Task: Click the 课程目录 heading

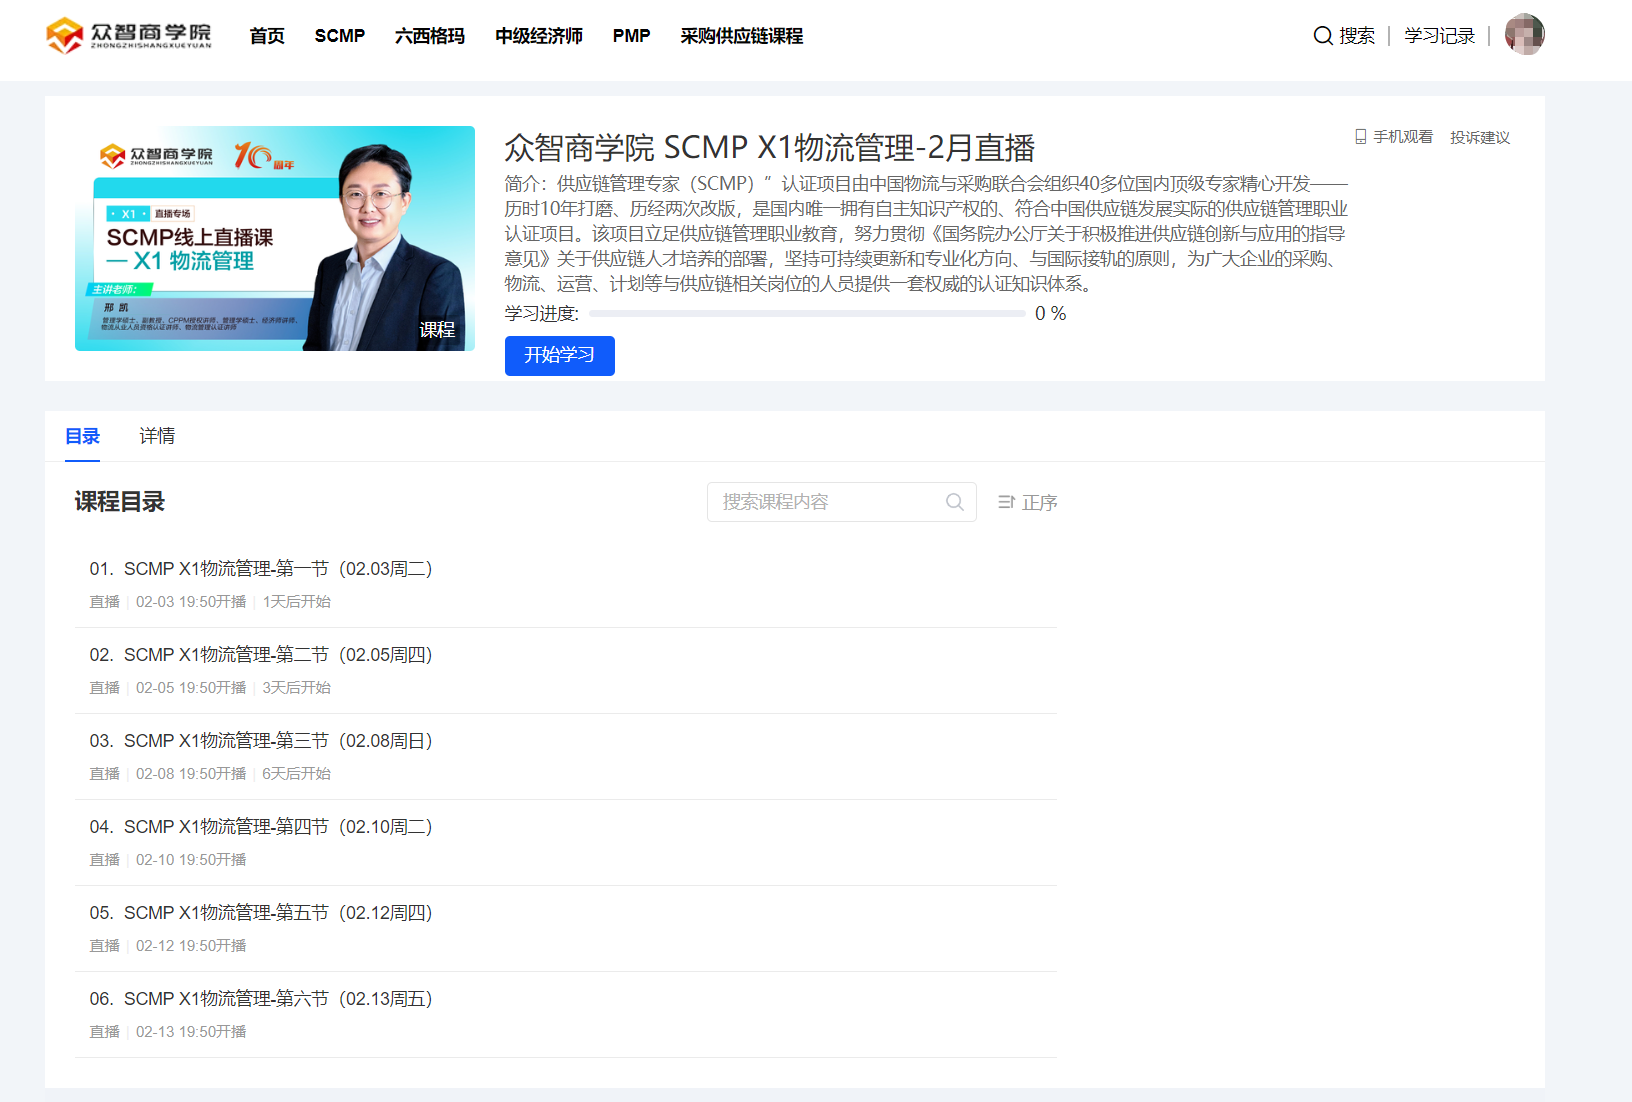Action: [x=120, y=502]
